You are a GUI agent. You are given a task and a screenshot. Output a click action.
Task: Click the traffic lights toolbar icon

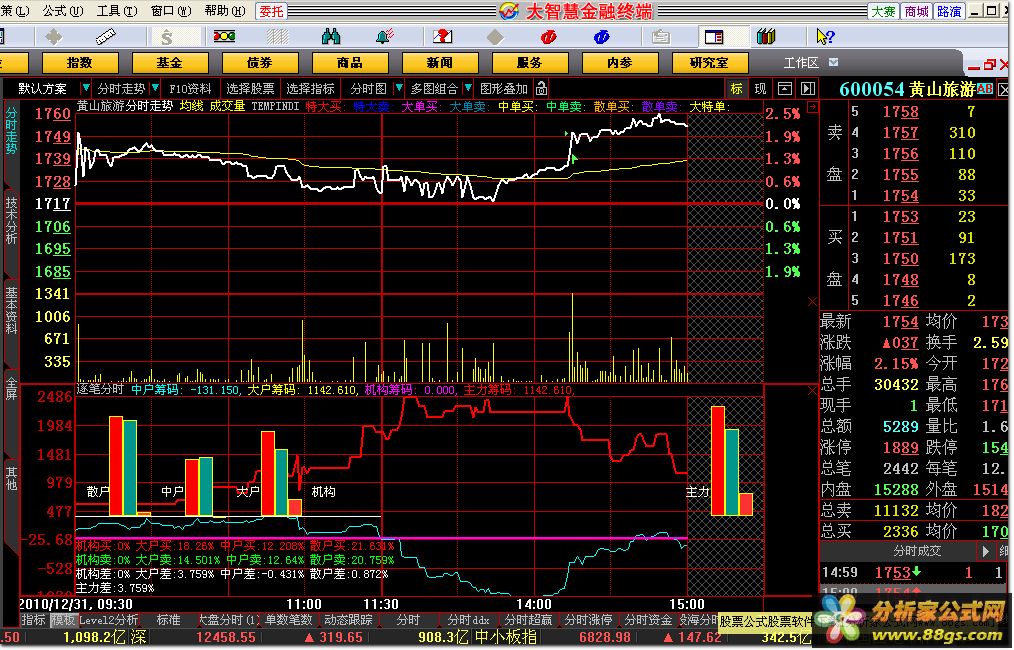click(x=224, y=37)
